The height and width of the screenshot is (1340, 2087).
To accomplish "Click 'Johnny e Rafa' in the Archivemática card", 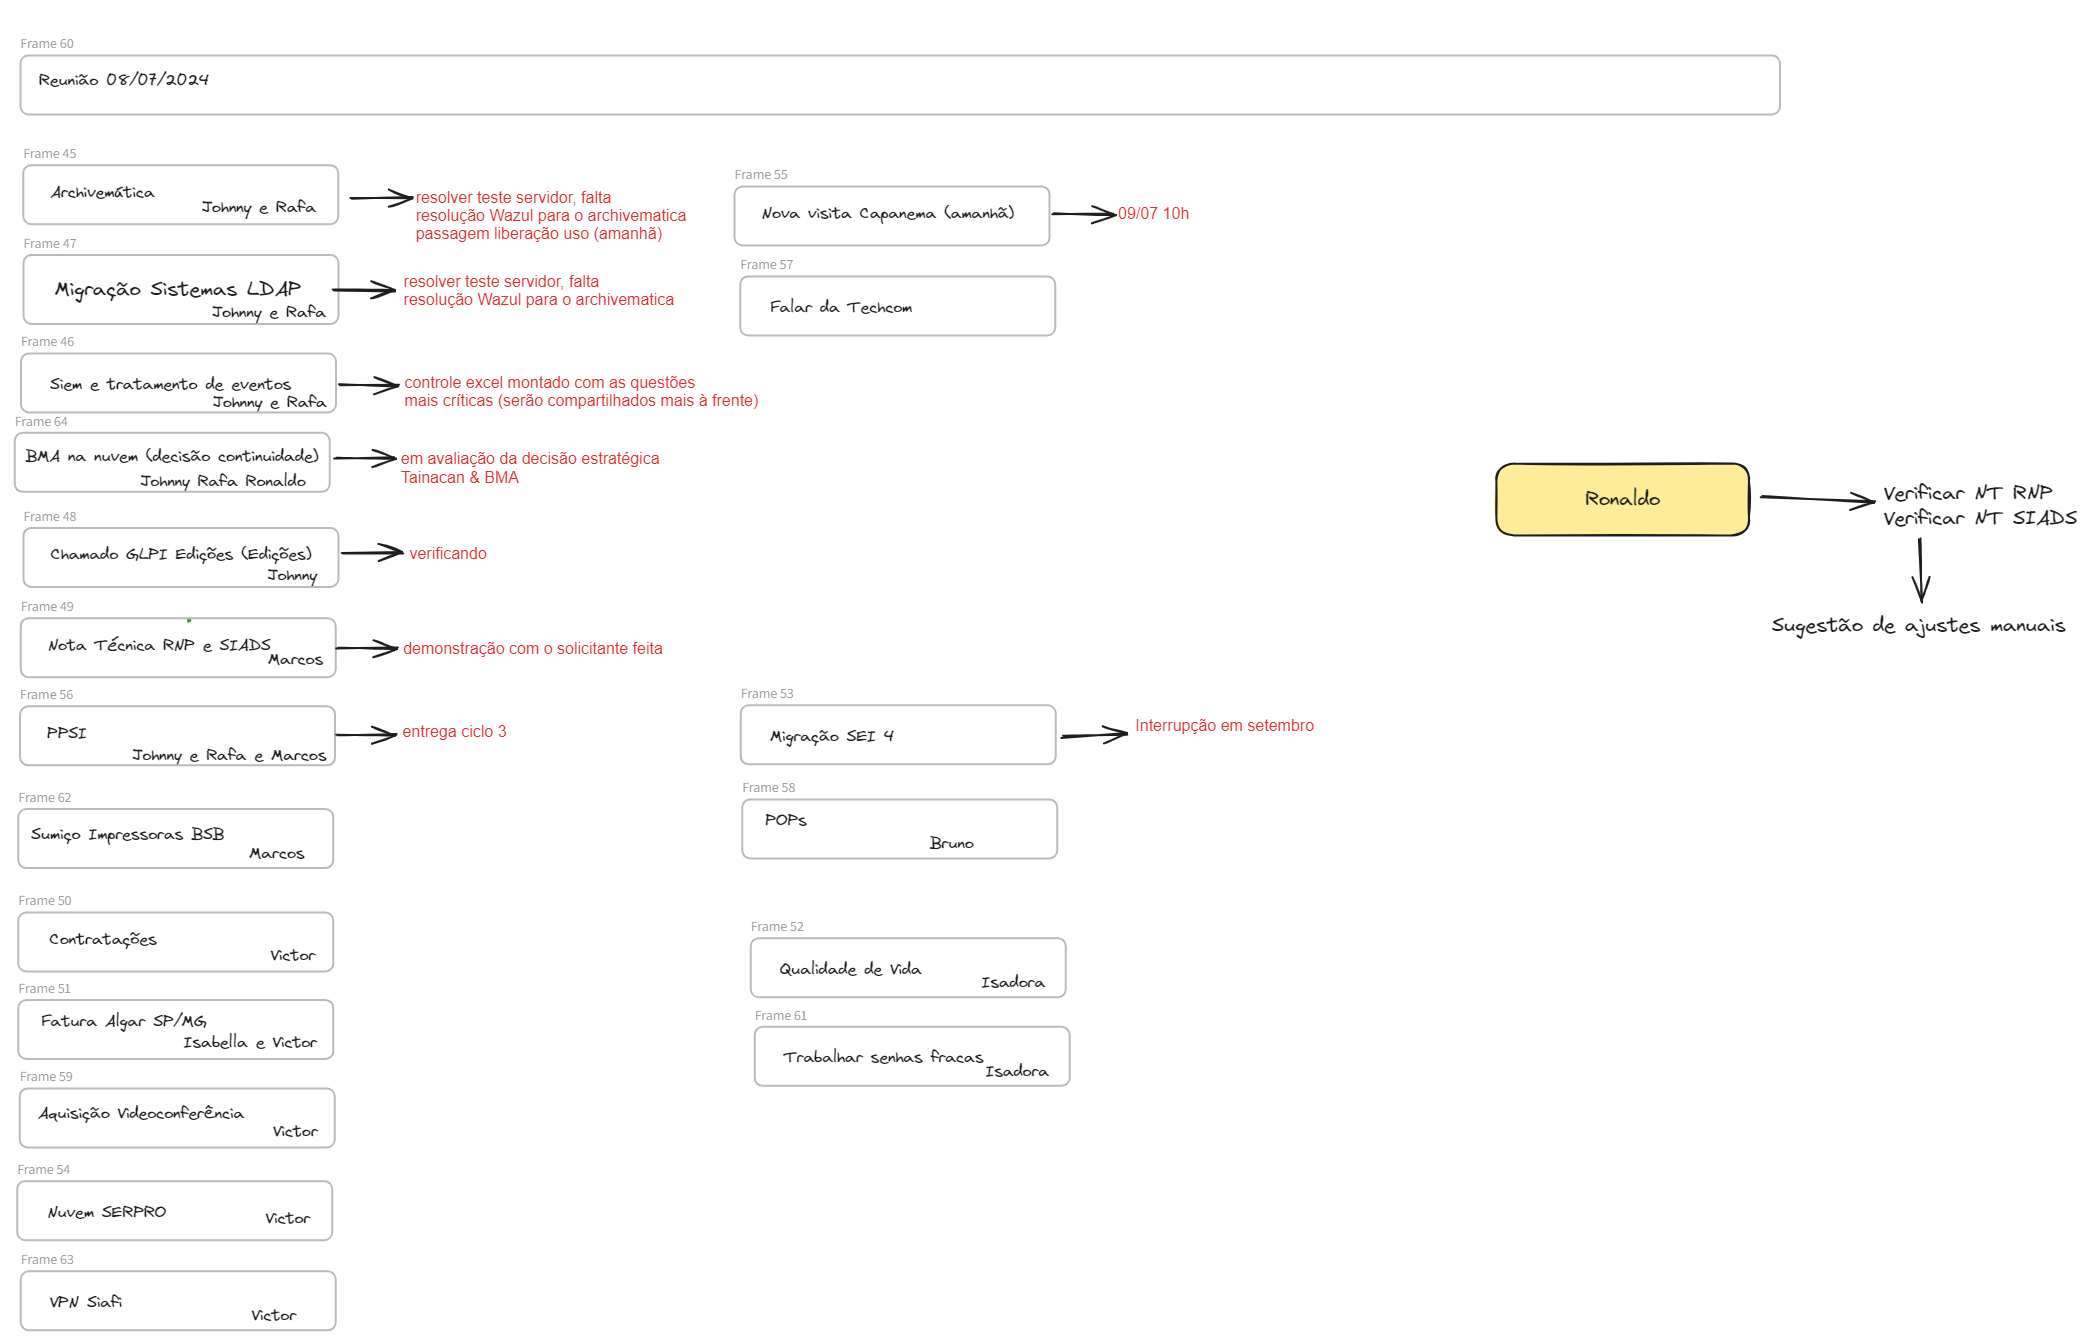I will click(x=258, y=207).
